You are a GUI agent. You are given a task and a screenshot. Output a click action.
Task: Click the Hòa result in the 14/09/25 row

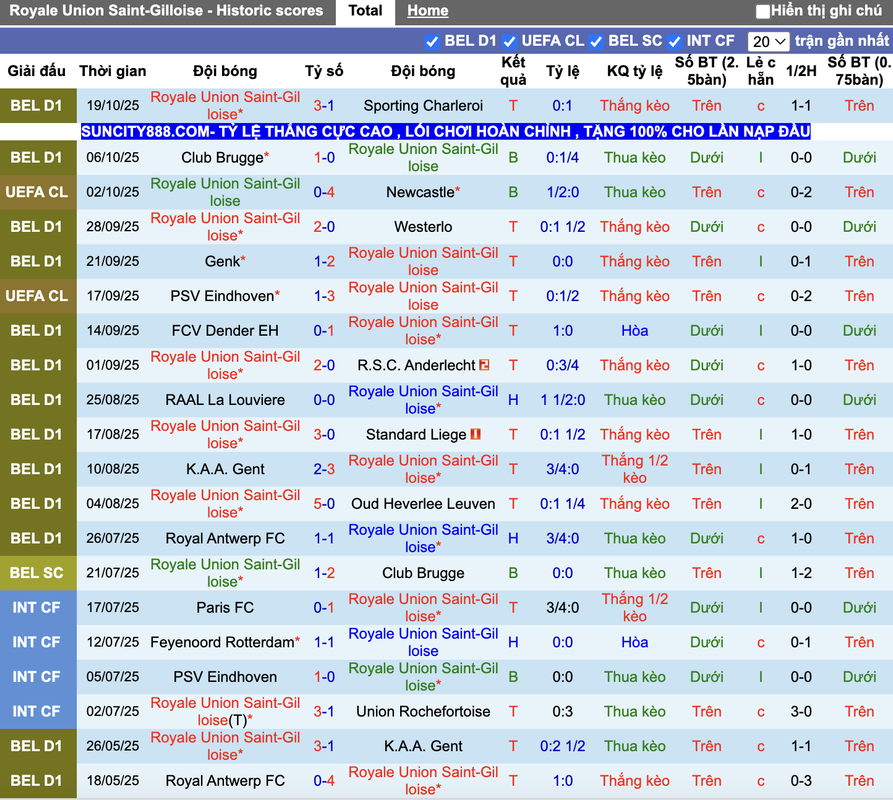click(634, 331)
